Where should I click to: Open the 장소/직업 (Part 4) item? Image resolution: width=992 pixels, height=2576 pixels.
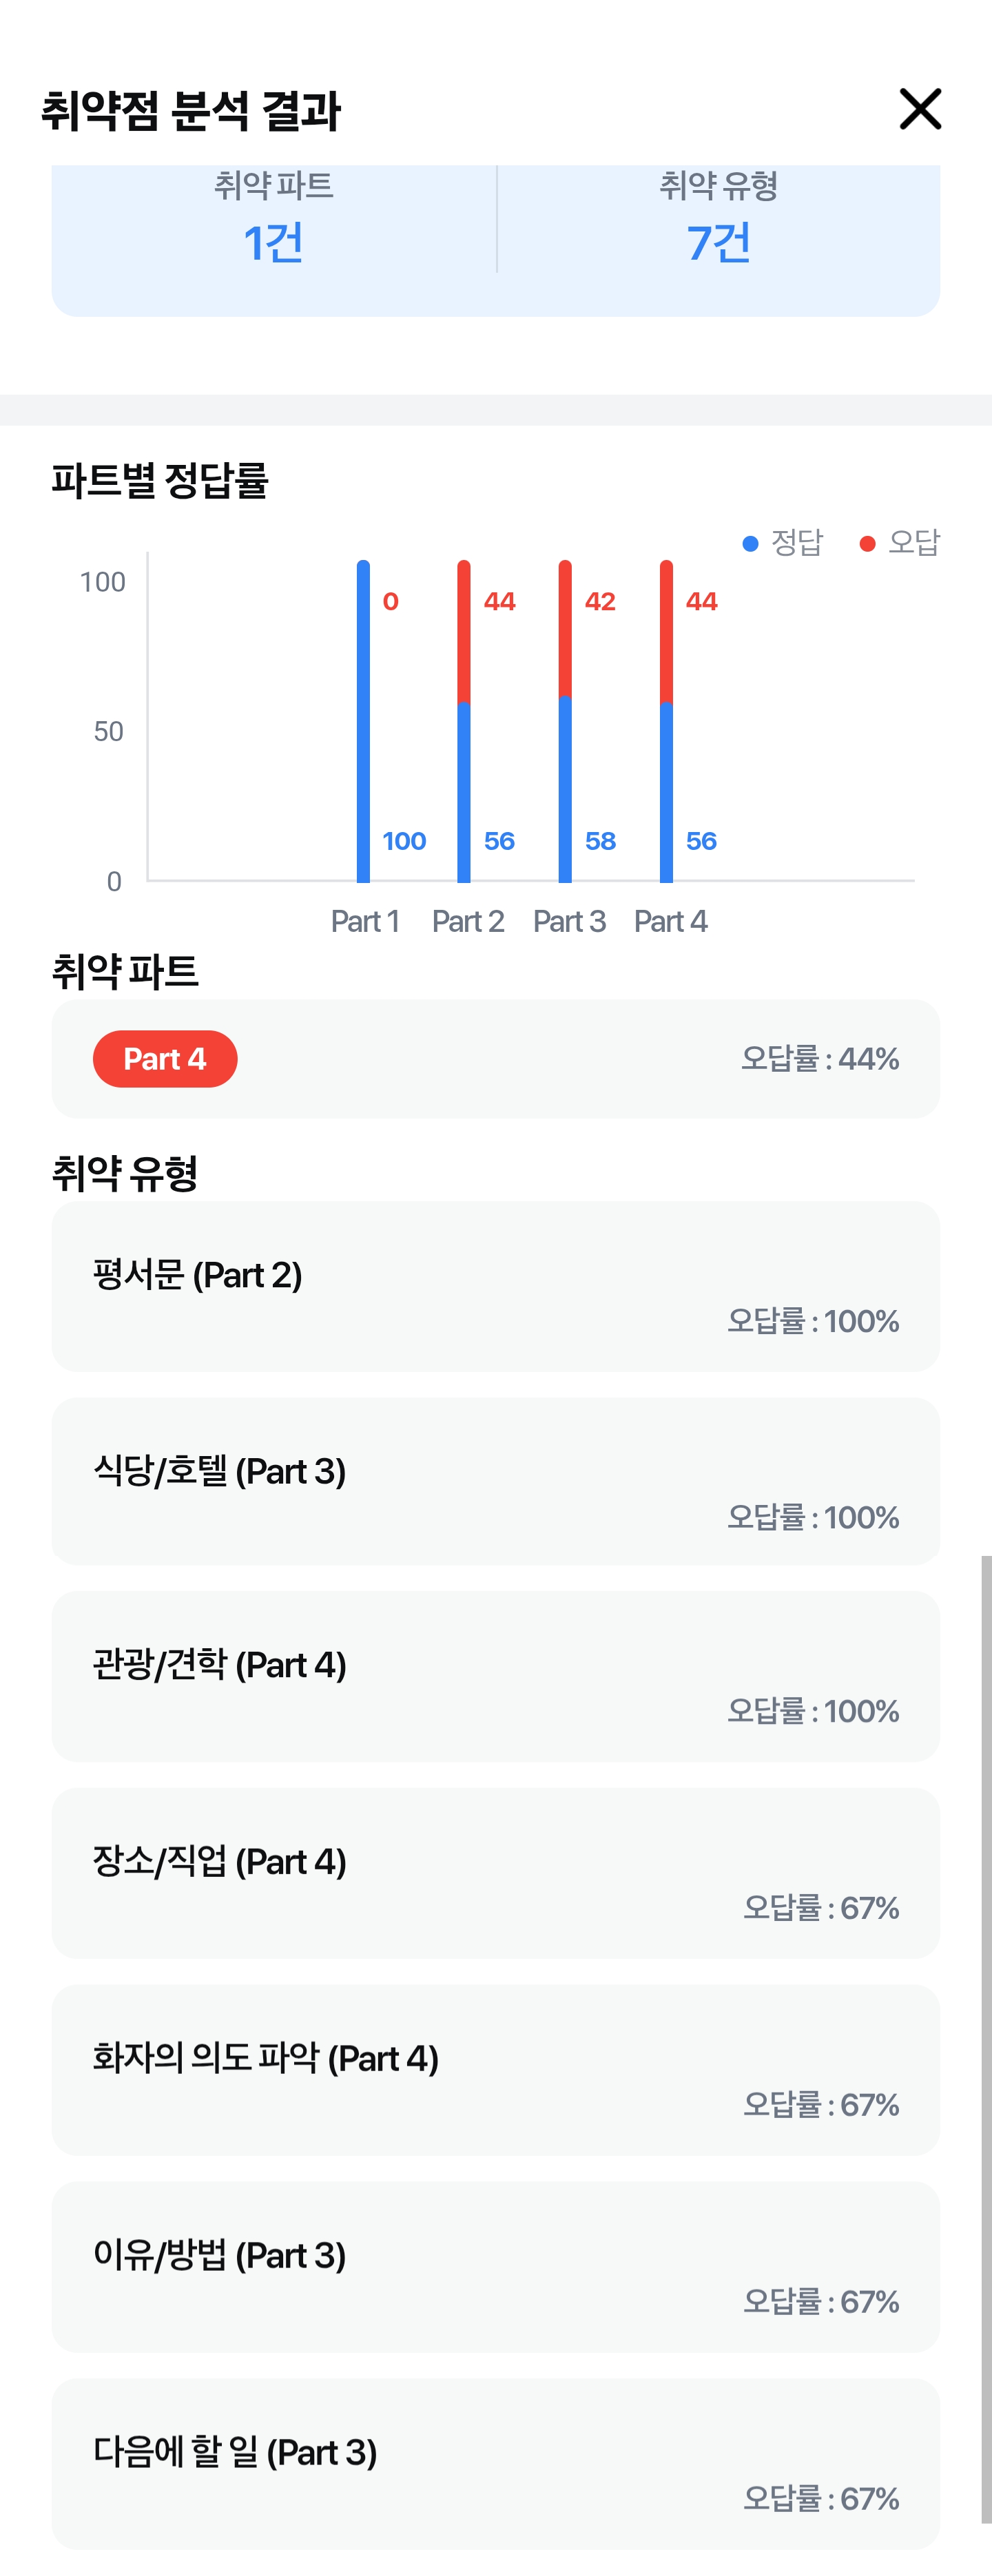click(495, 1873)
